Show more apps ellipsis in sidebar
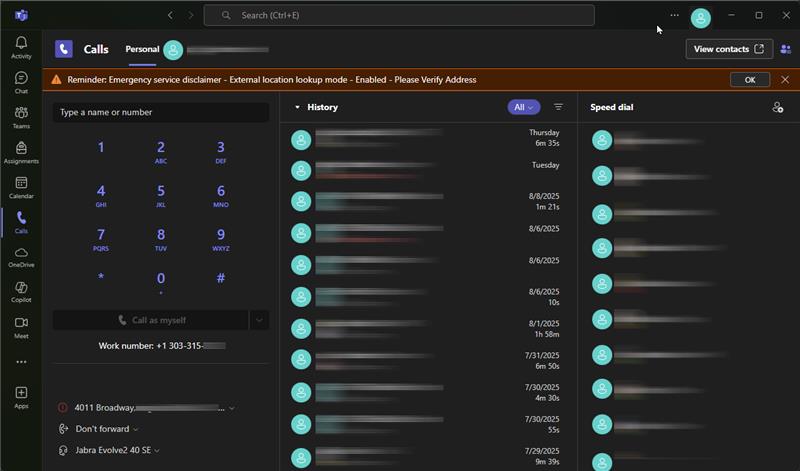800x471 pixels. (x=21, y=362)
